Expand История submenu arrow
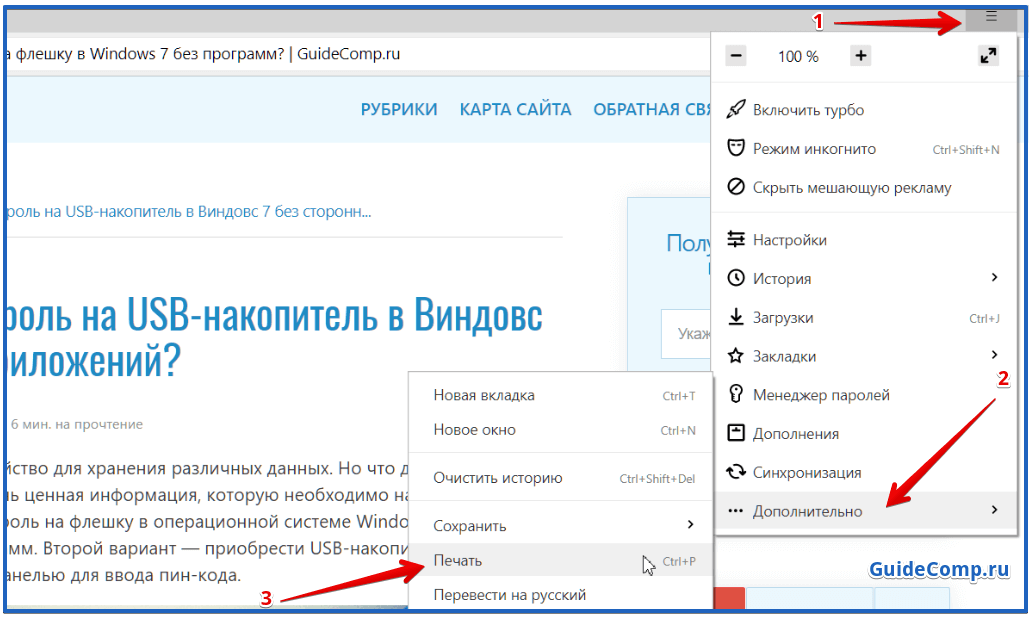The image size is (1033, 617). point(994,277)
